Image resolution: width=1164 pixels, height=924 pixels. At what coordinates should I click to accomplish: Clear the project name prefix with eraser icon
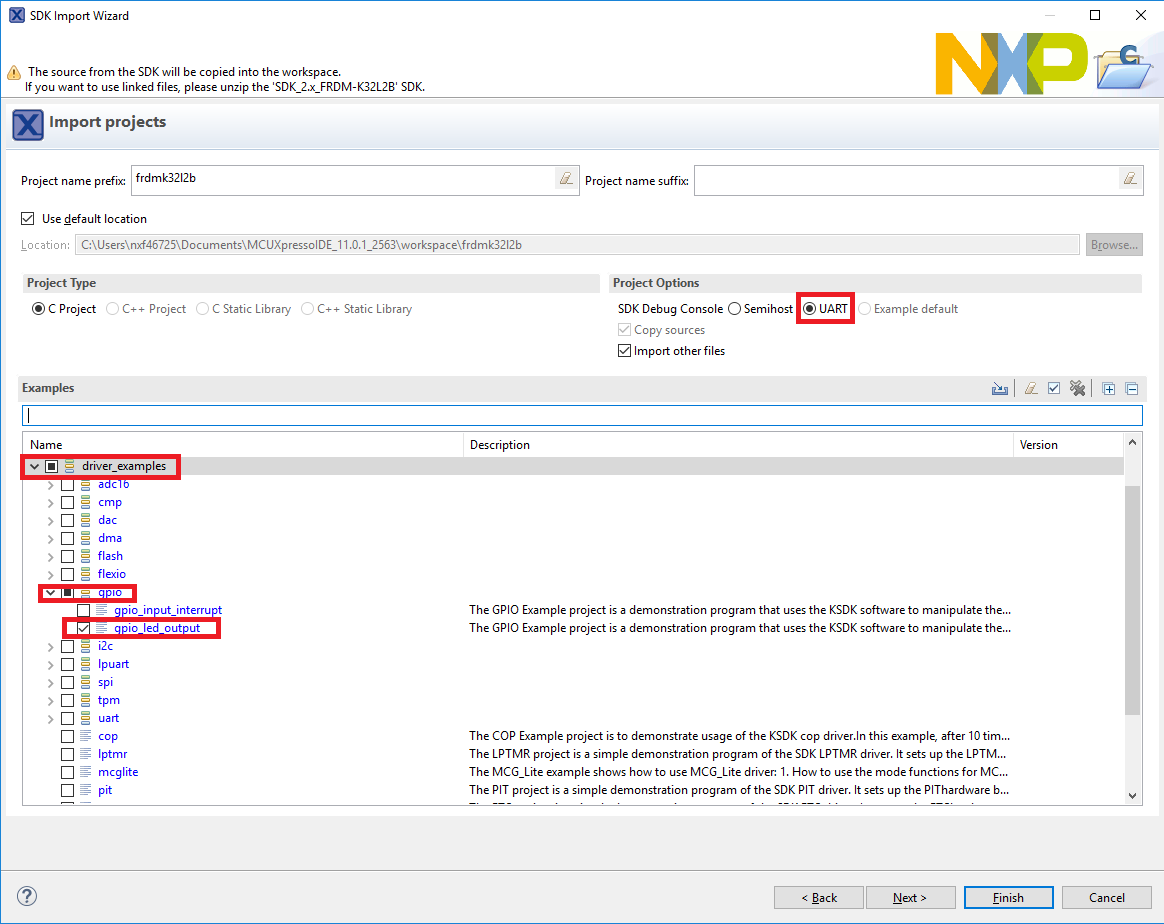click(566, 179)
